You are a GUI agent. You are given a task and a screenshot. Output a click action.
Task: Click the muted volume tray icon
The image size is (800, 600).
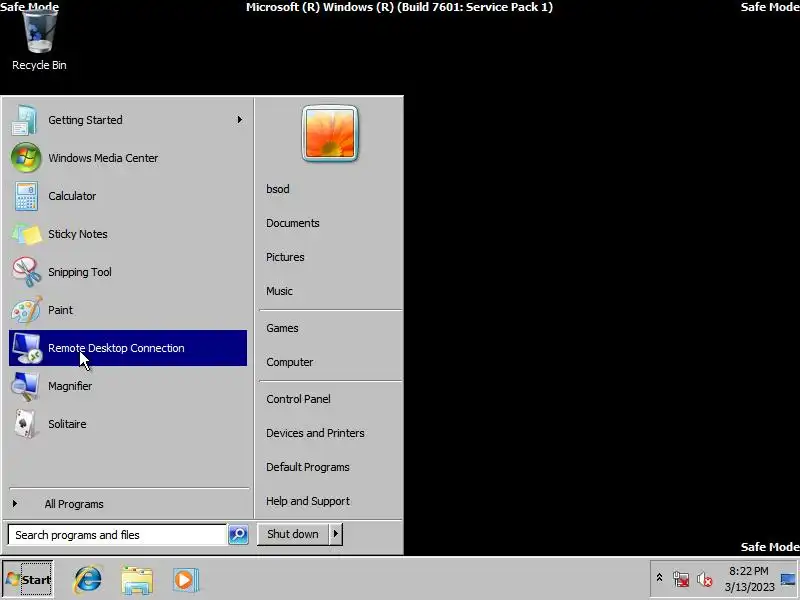pos(705,579)
